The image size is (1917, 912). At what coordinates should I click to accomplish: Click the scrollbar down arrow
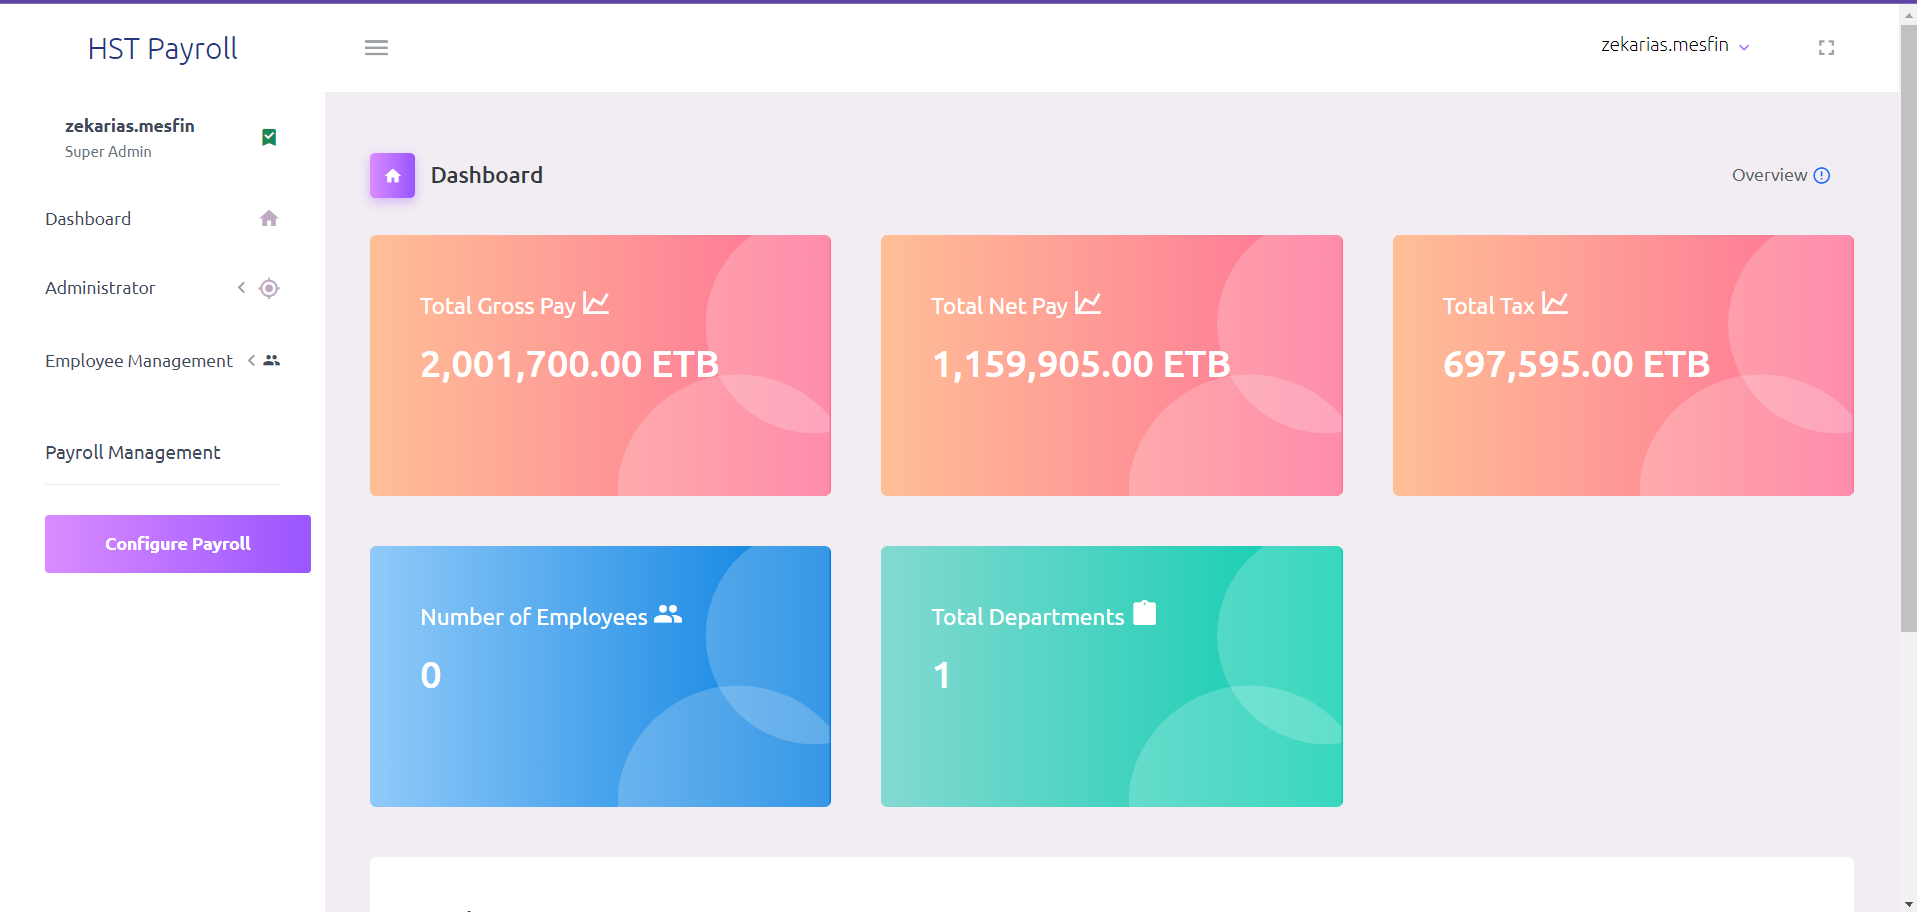coord(1908,904)
